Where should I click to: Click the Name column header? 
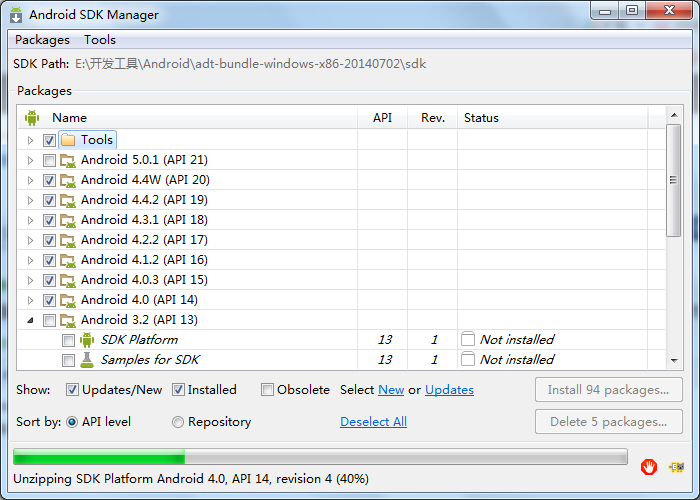(188, 118)
